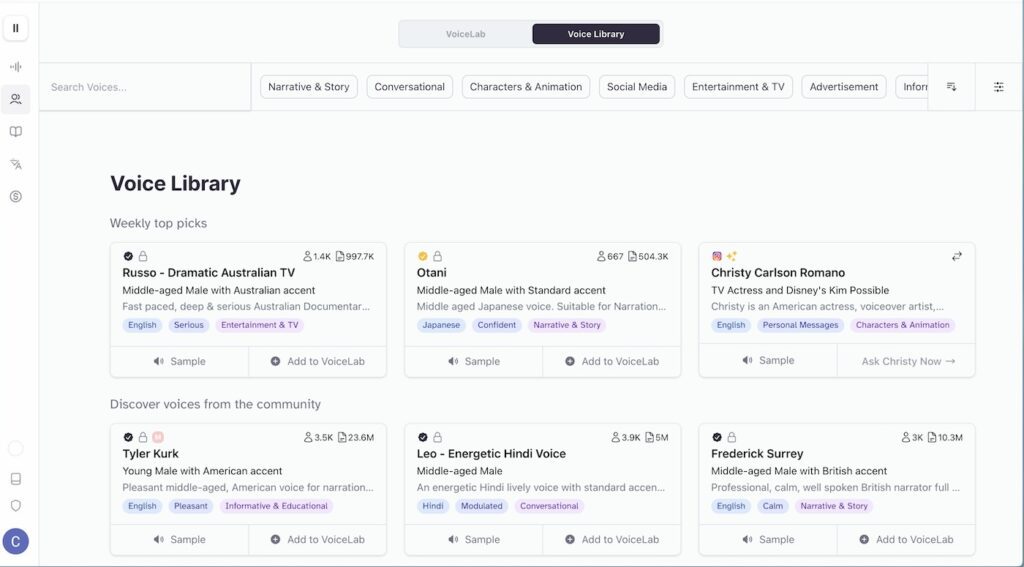The height and width of the screenshot is (567, 1024).
Task: Click the pause icon in sidebar
Action: pos(15,28)
